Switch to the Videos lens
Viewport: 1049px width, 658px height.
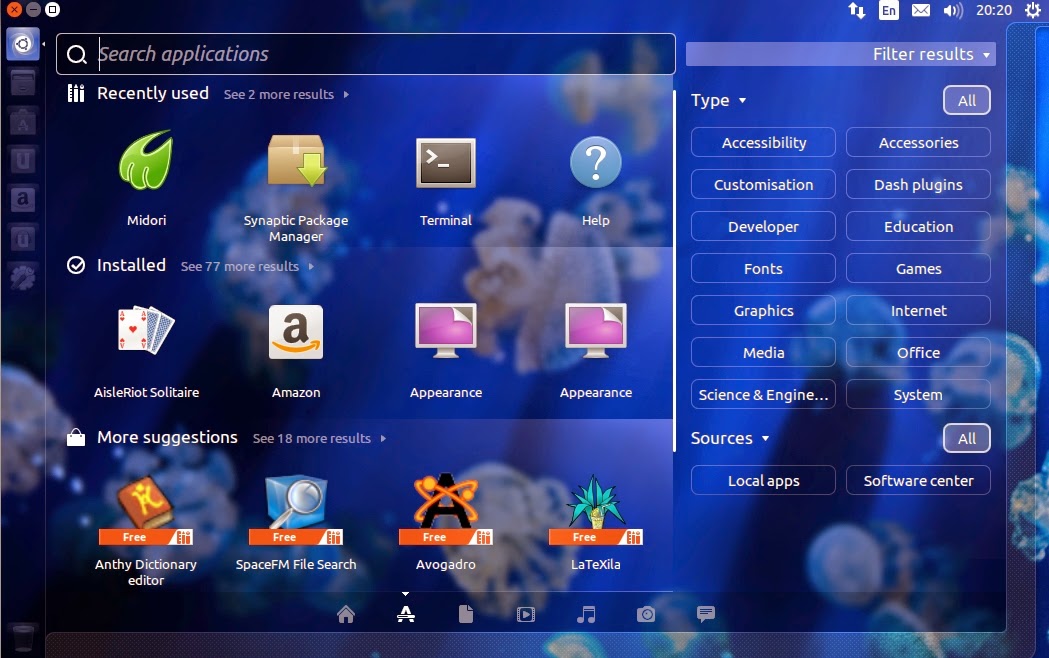pyautogui.click(x=526, y=614)
